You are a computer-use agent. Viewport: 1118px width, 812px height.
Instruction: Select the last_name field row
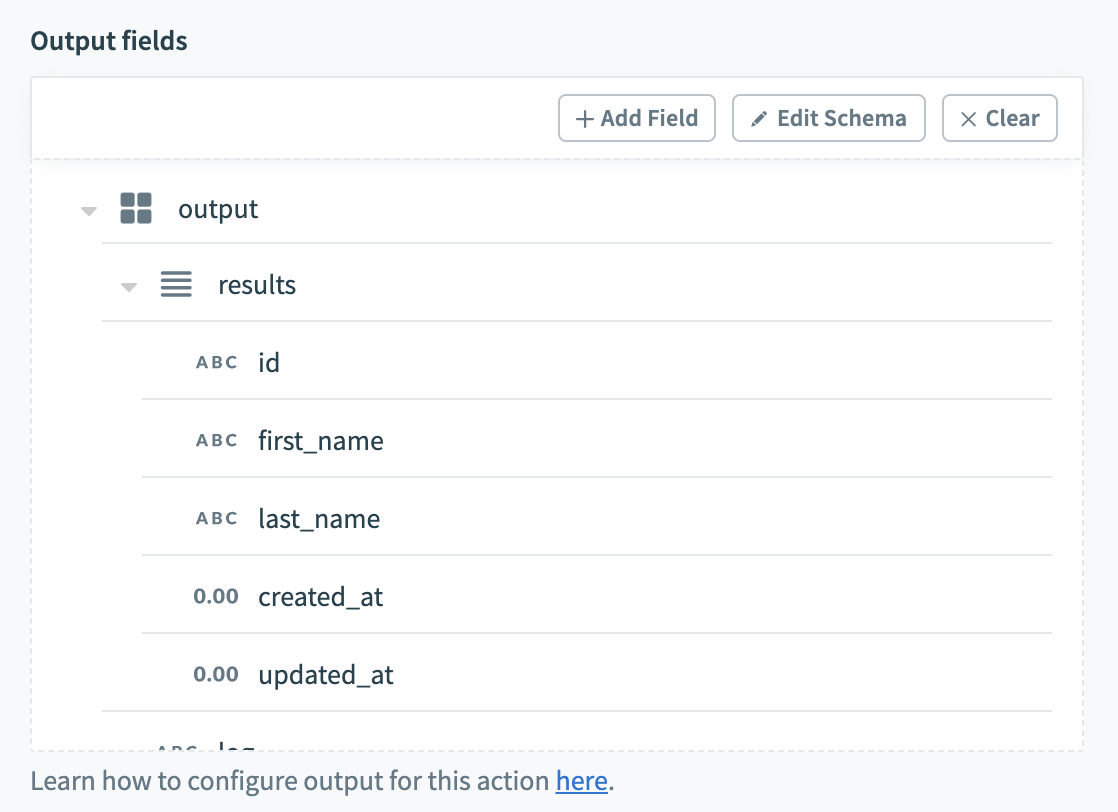(x=318, y=519)
